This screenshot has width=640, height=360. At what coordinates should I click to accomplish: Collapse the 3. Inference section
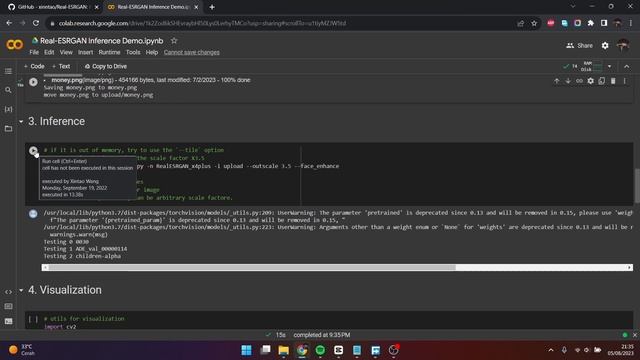click(21, 121)
